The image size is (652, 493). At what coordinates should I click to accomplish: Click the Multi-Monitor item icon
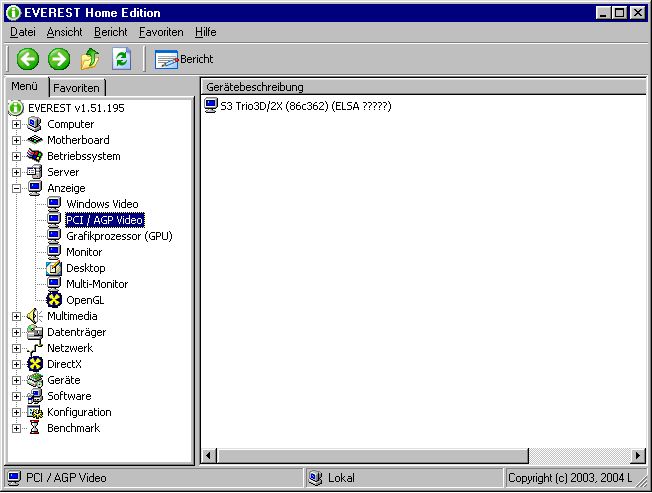point(54,284)
